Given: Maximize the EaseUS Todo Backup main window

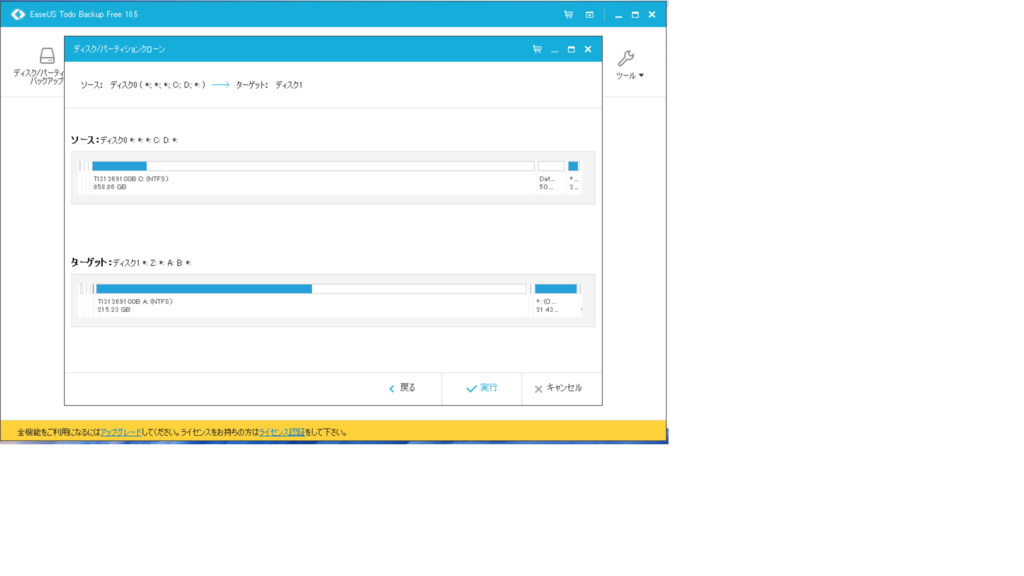Looking at the screenshot, I should pos(635,14).
